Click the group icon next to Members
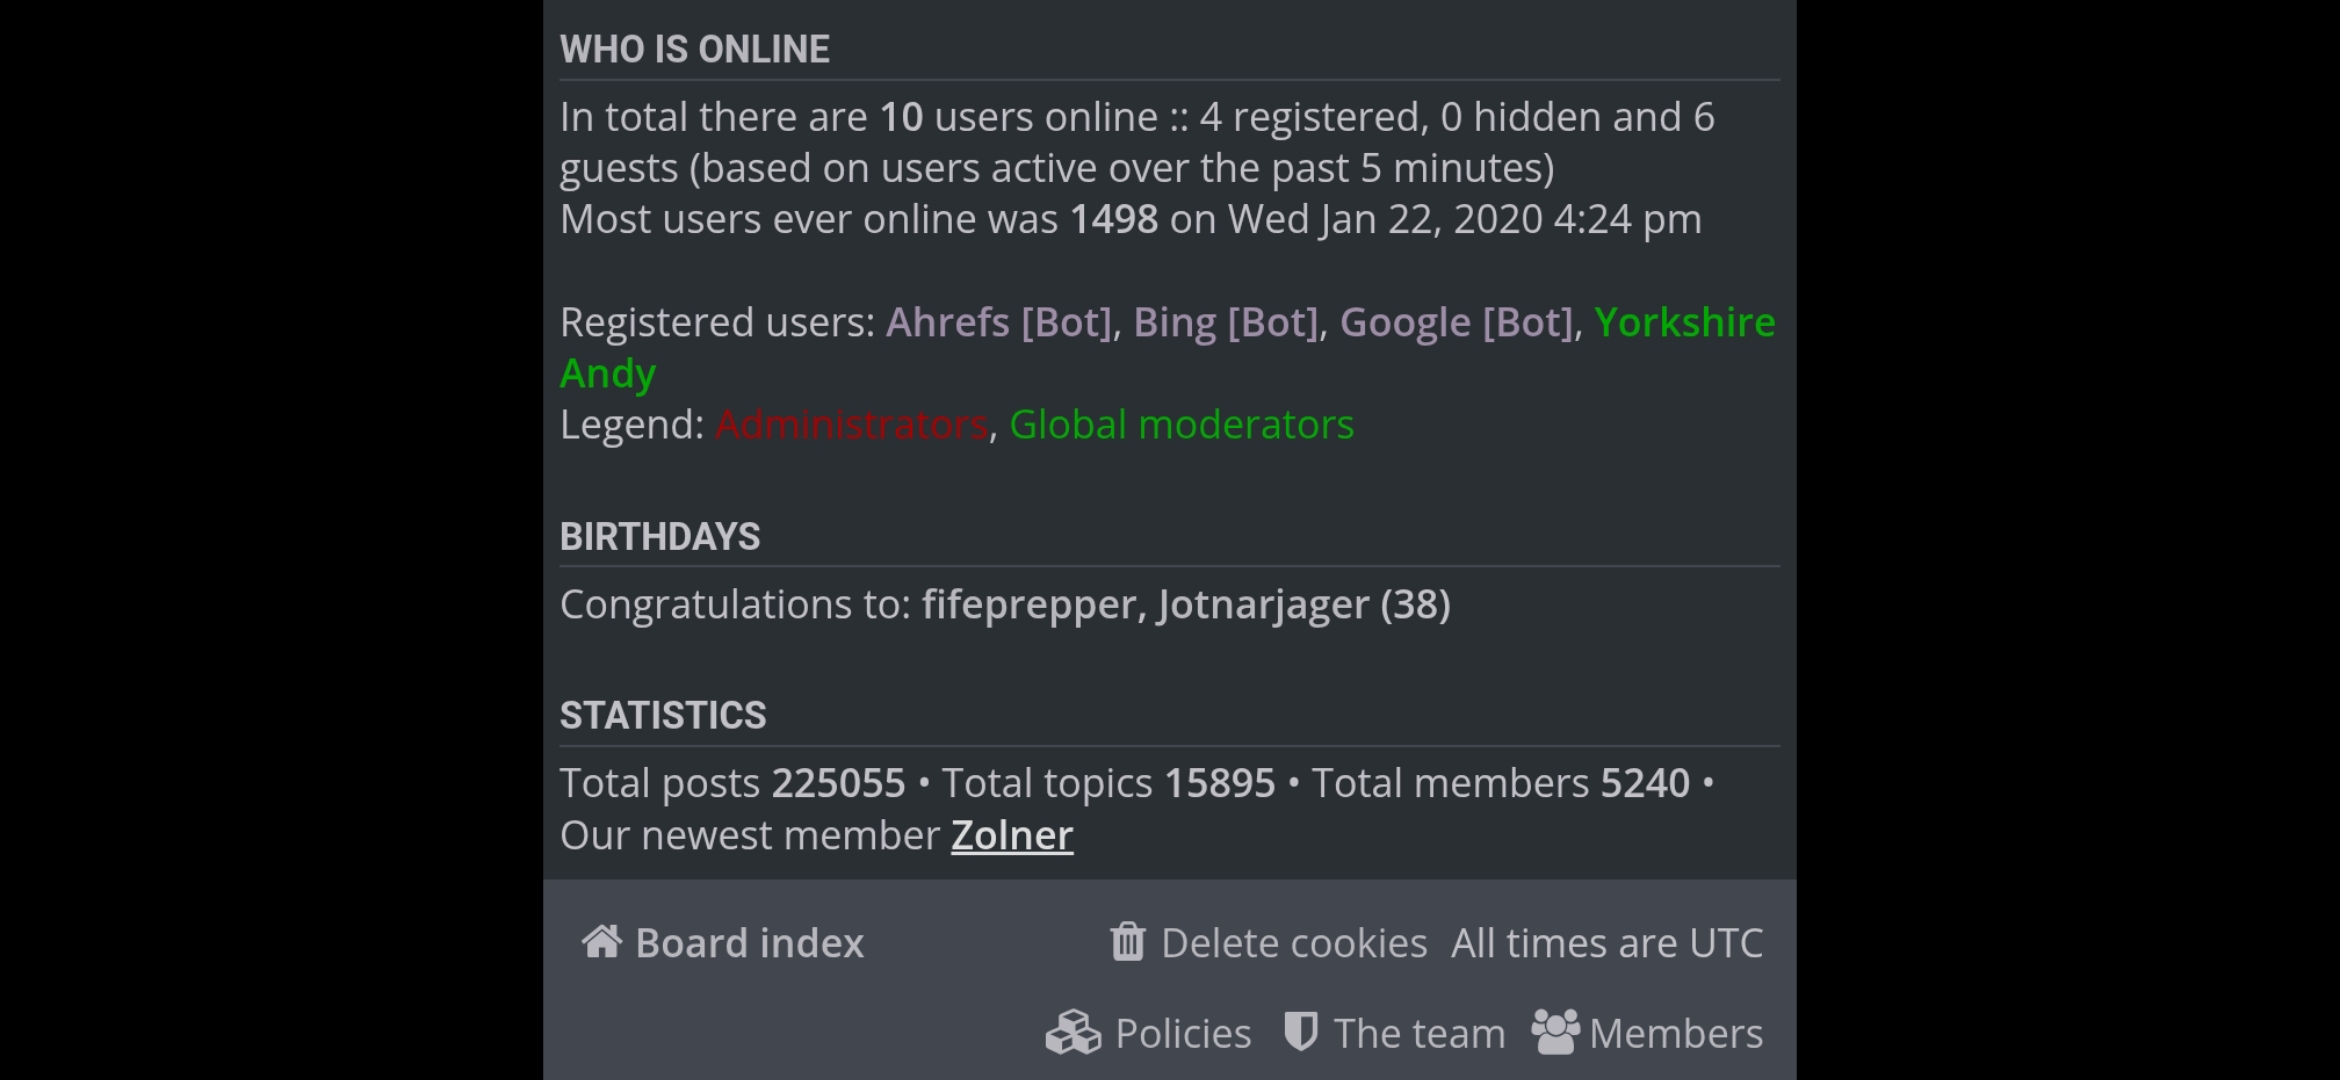The height and width of the screenshot is (1080, 2340). 1555,1033
